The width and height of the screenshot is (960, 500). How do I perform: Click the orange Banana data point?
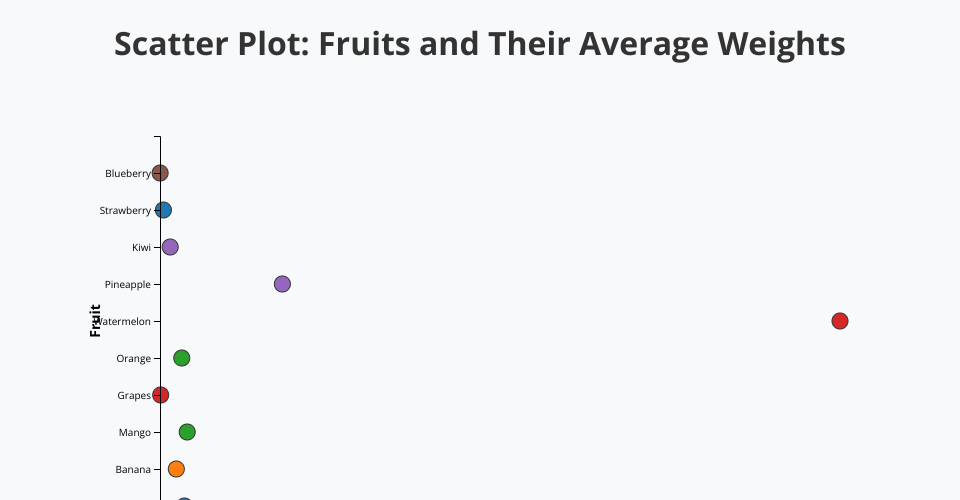point(177,469)
